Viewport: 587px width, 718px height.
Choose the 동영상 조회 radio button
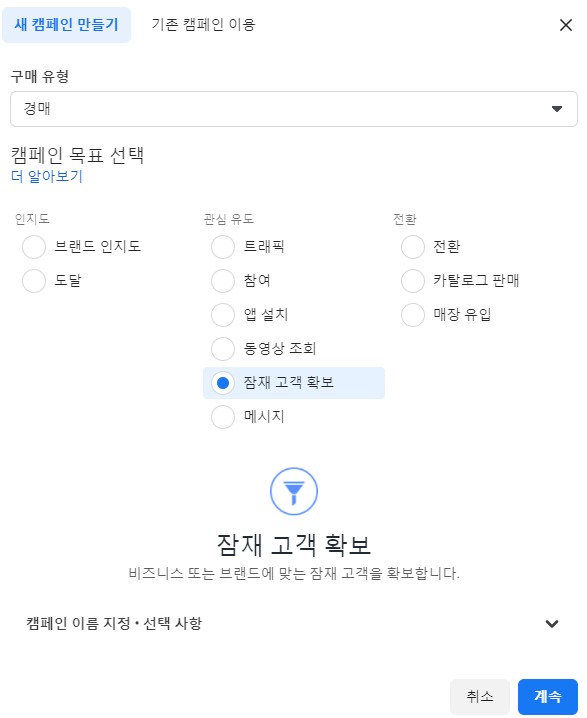click(x=223, y=348)
